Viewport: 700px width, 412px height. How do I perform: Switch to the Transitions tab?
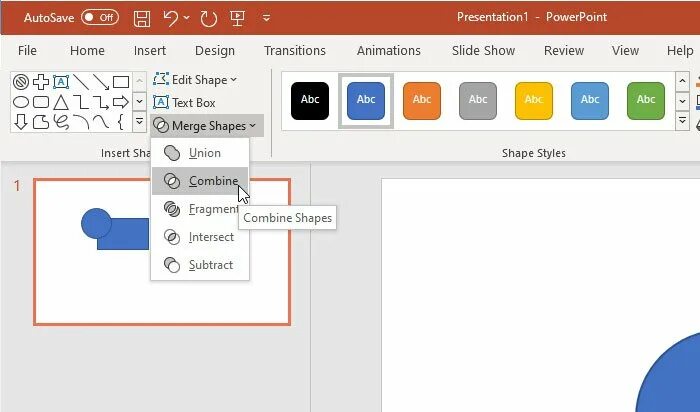[x=295, y=50]
